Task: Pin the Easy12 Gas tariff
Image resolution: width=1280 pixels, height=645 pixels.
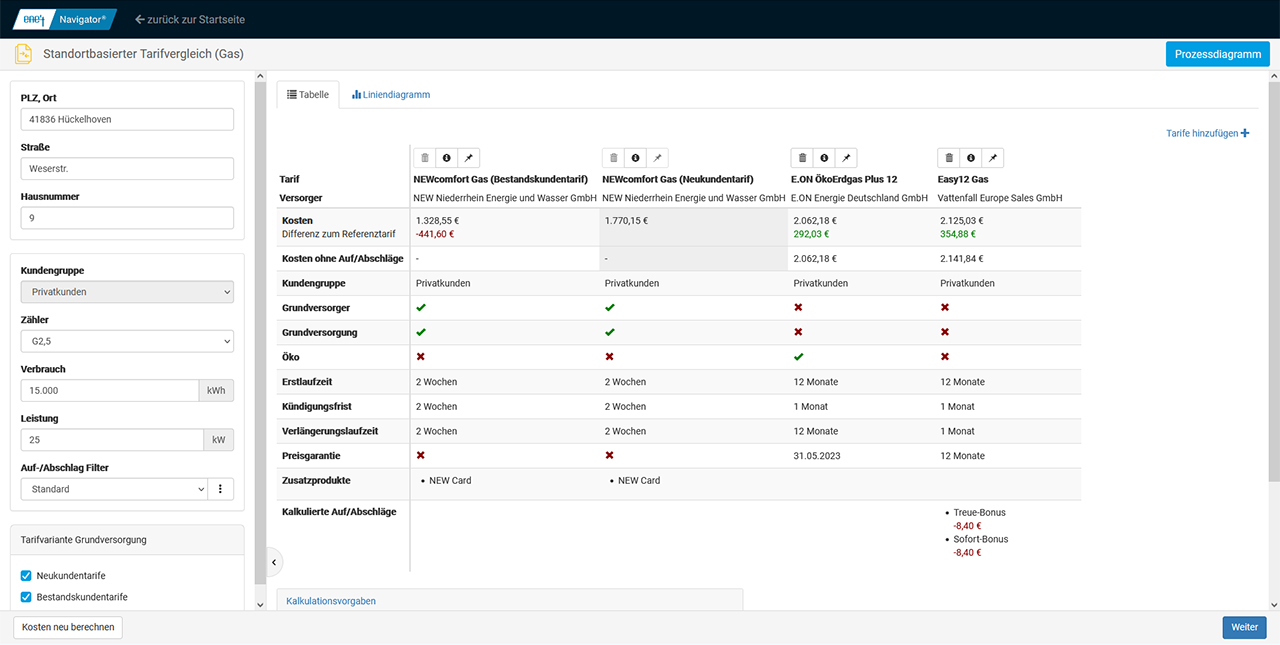Action: (x=992, y=158)
